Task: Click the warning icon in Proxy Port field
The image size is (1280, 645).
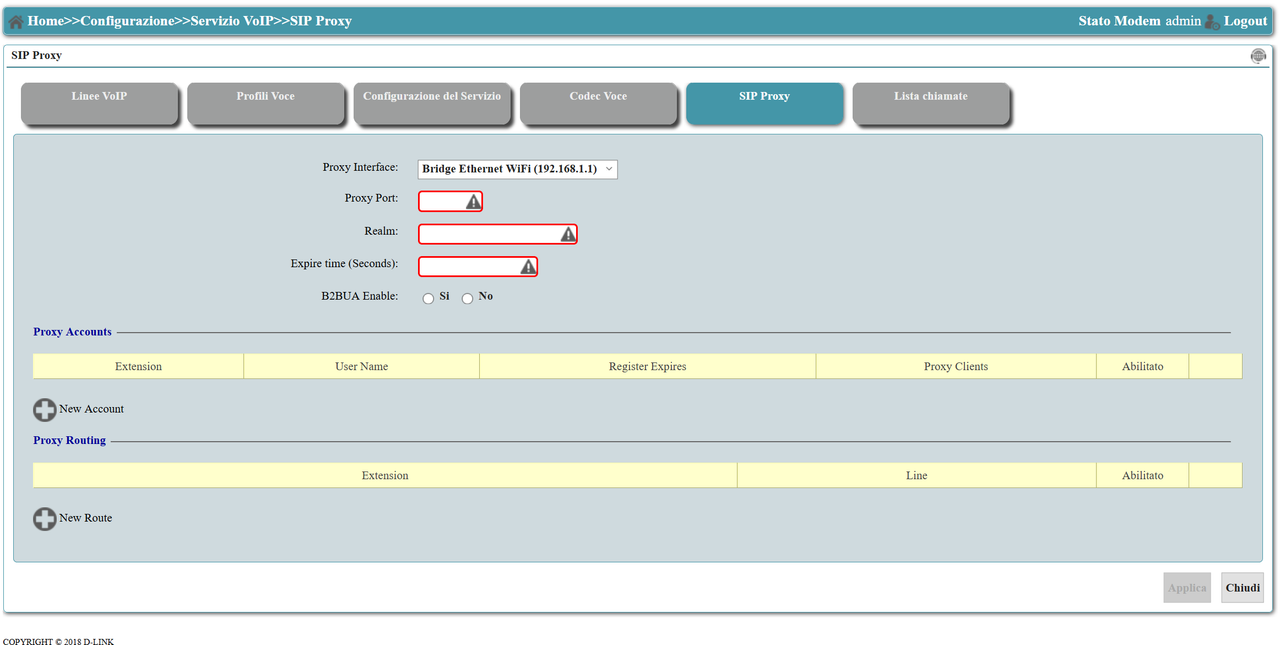Action: pos(474,202)
